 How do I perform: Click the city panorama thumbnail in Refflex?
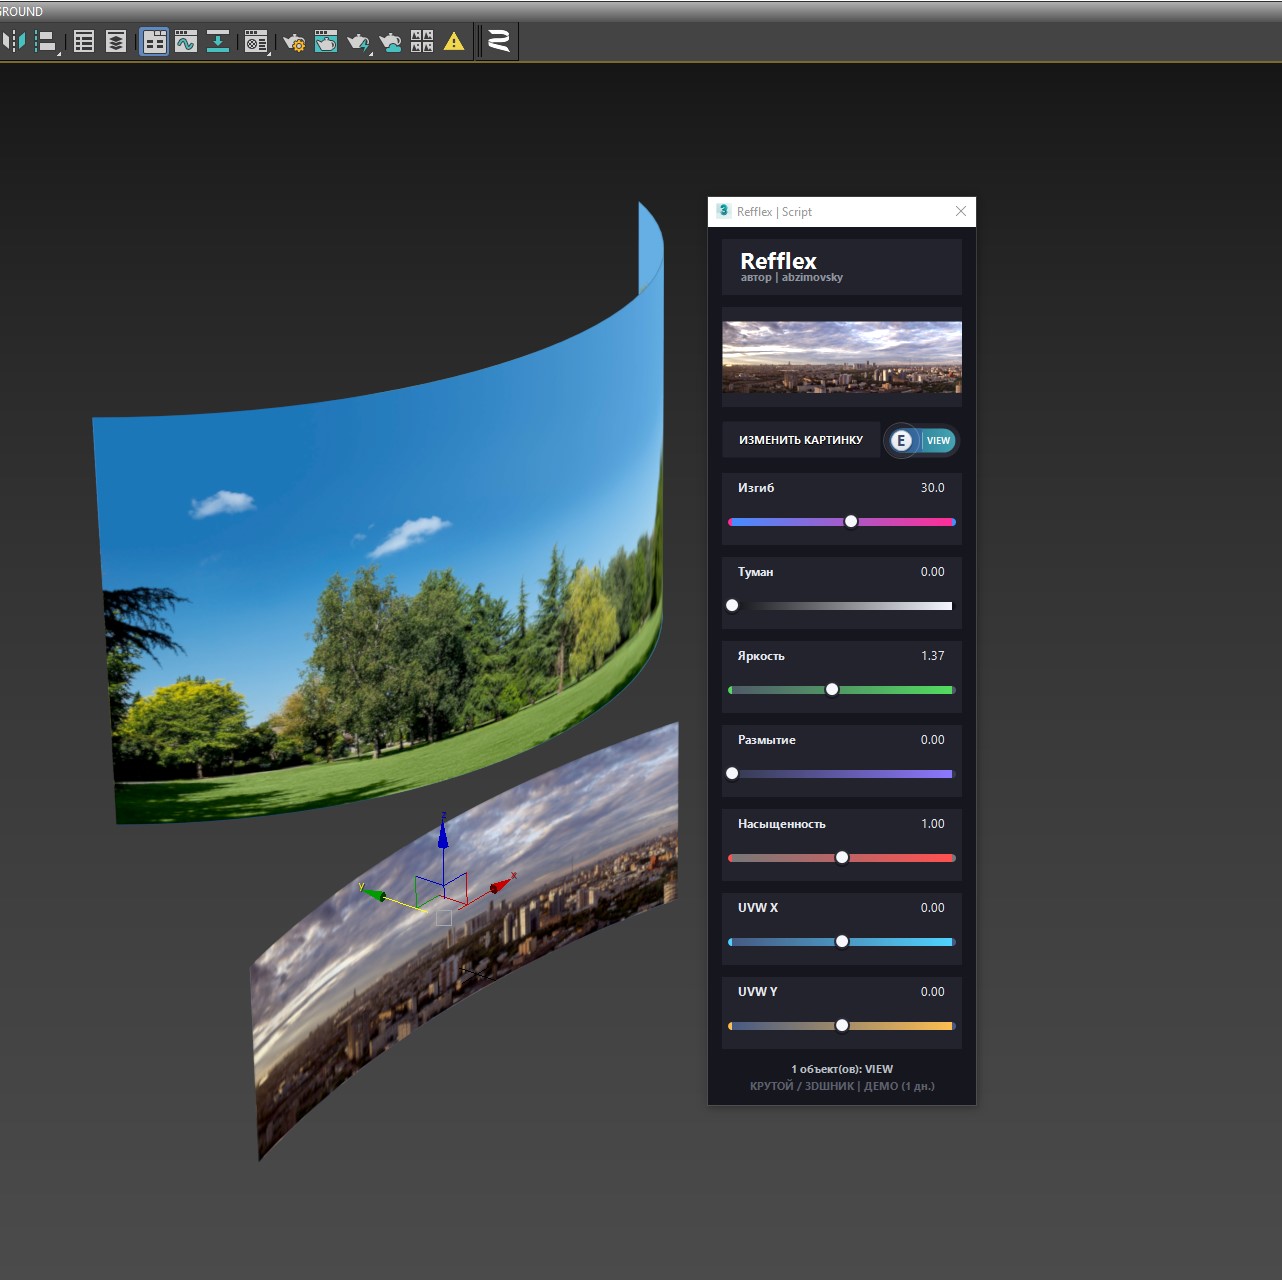[x=842, y=357]
